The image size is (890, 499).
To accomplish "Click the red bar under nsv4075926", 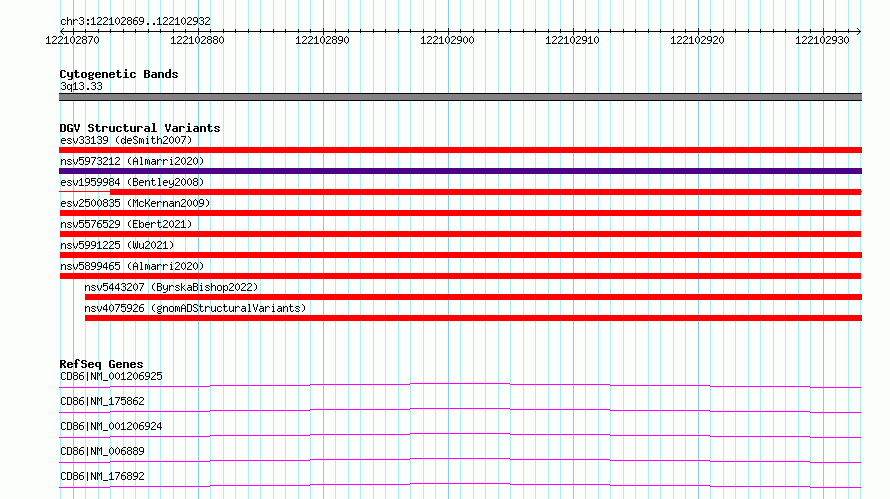I will (473, 318).
